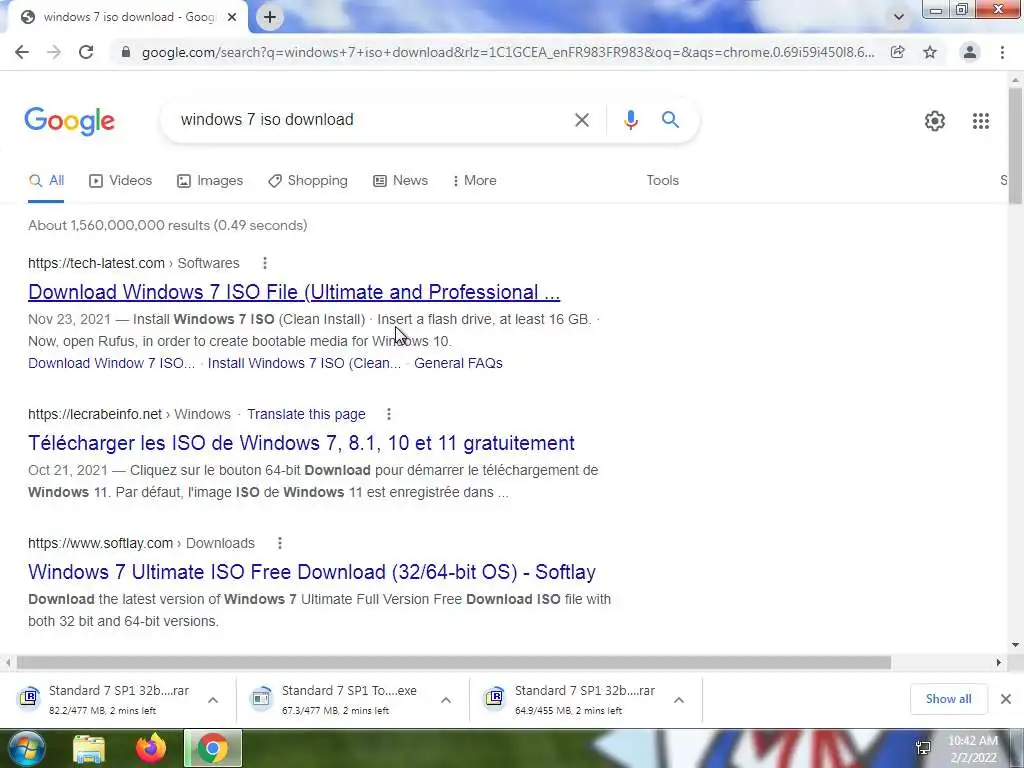Image resolution: width=1024 pixels, height=768 pixels.
Task: Switch to Shopping results tab
Action: click(x=308, y=181)
